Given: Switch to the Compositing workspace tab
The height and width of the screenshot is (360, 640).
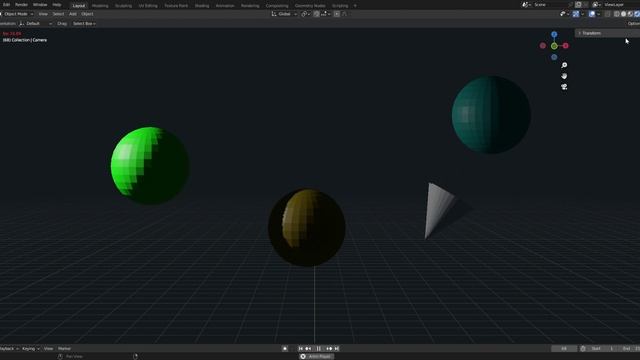Looking at the screenshot, I should 277,6.
